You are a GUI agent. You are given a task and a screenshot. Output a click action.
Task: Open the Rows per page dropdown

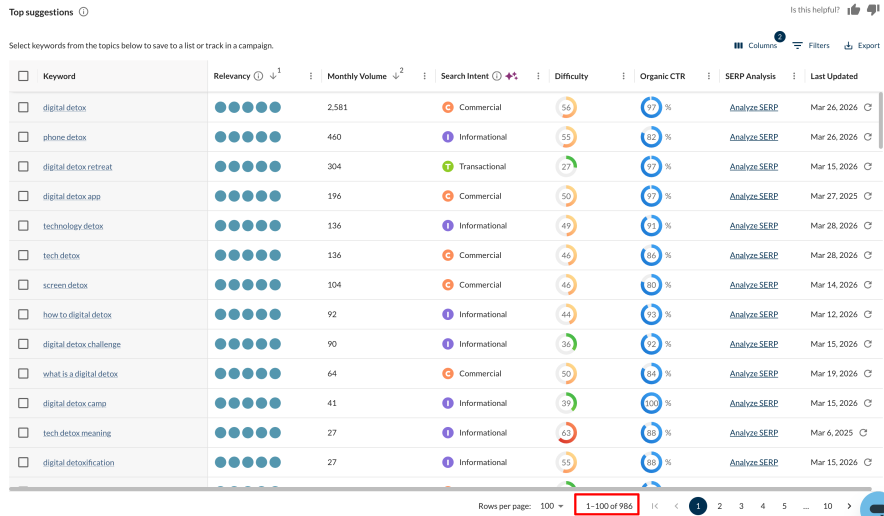(x=552, y=506)
